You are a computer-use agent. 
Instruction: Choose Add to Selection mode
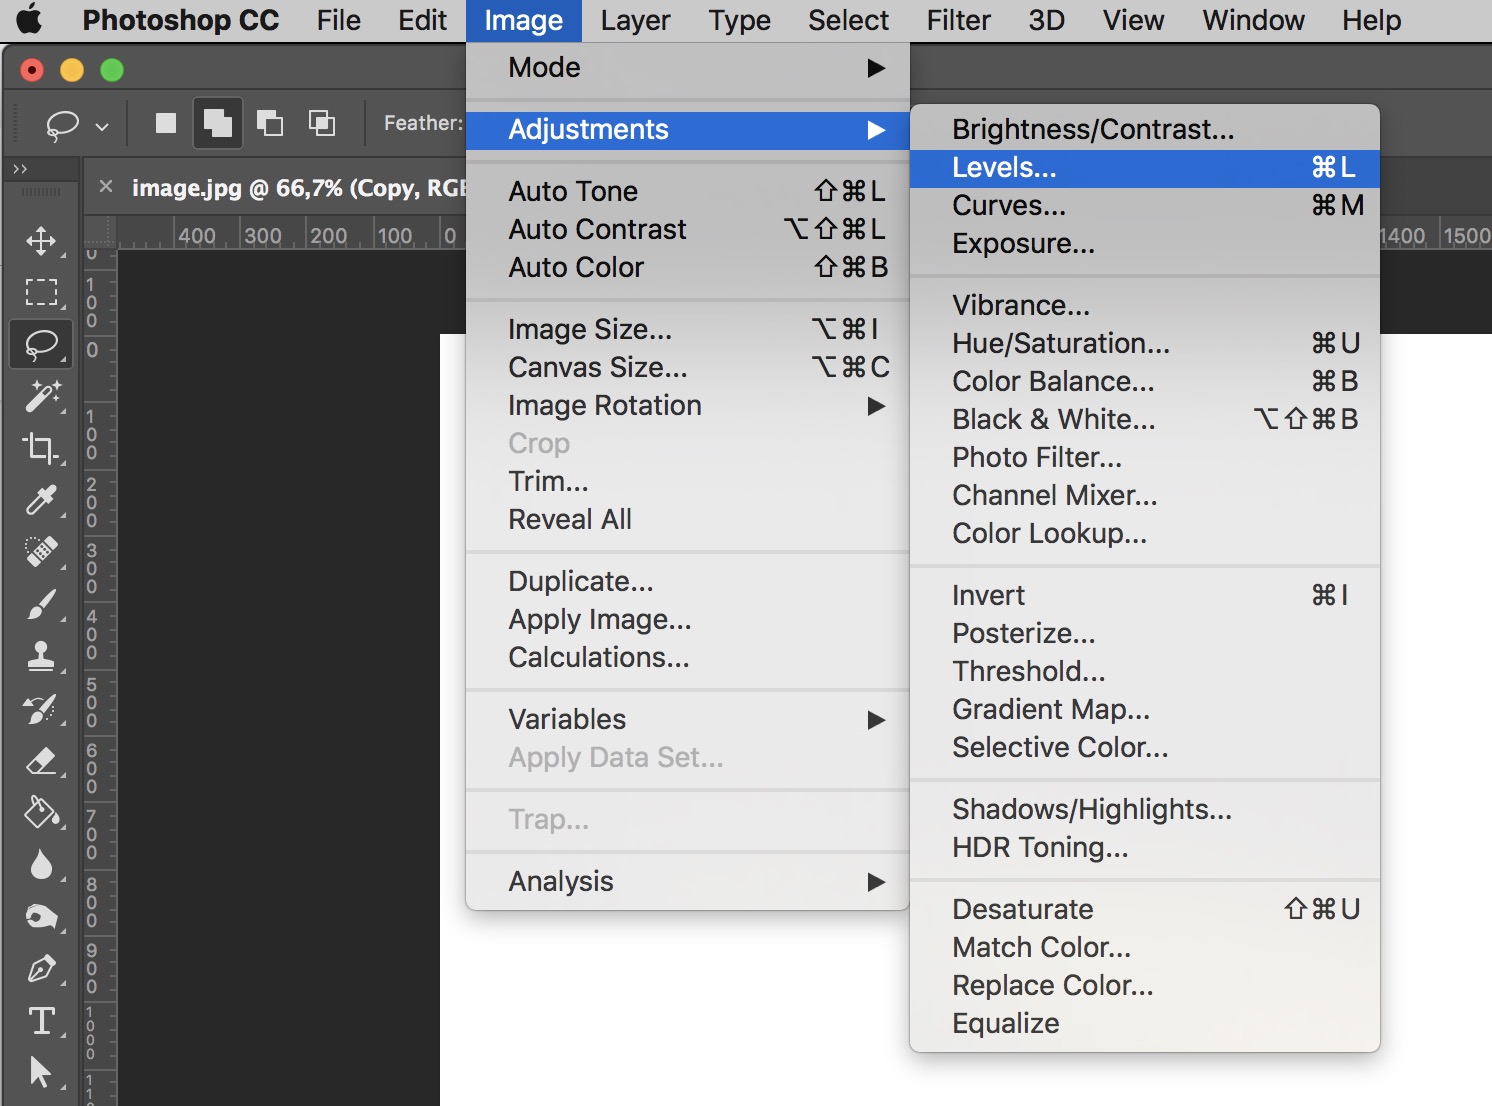(217, 123)
